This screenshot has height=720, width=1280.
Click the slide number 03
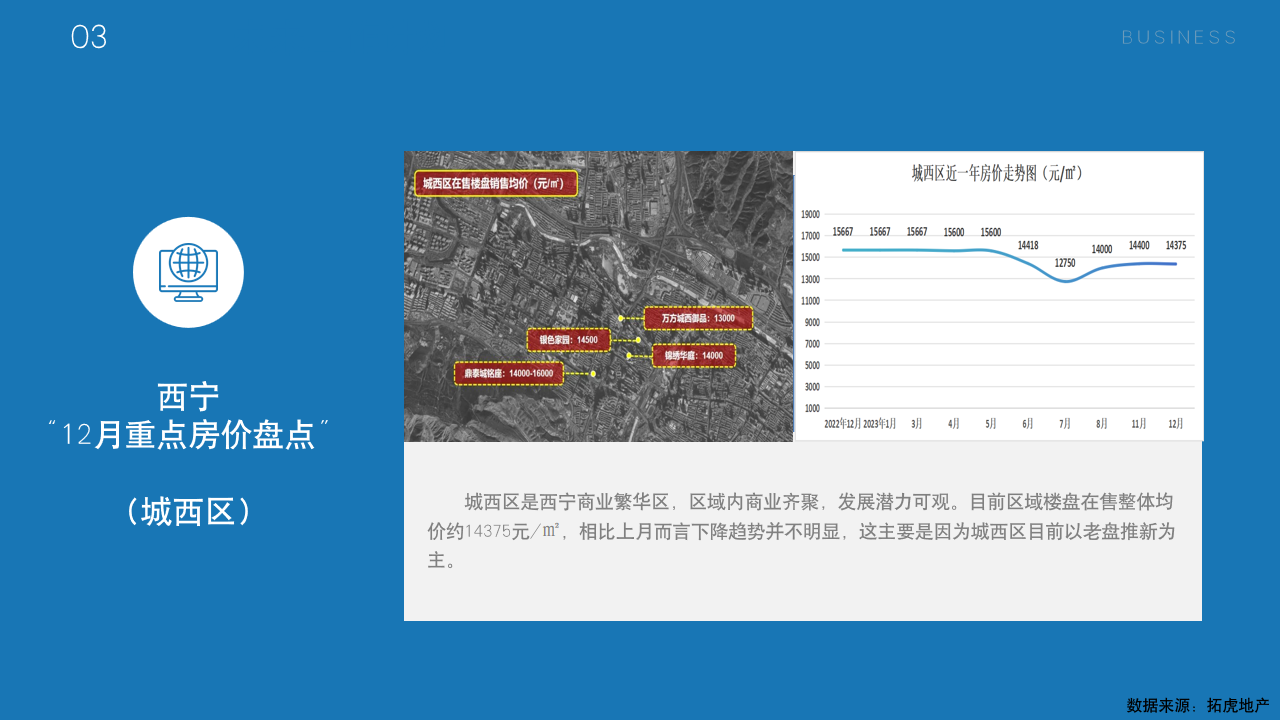tap(89, 38)
